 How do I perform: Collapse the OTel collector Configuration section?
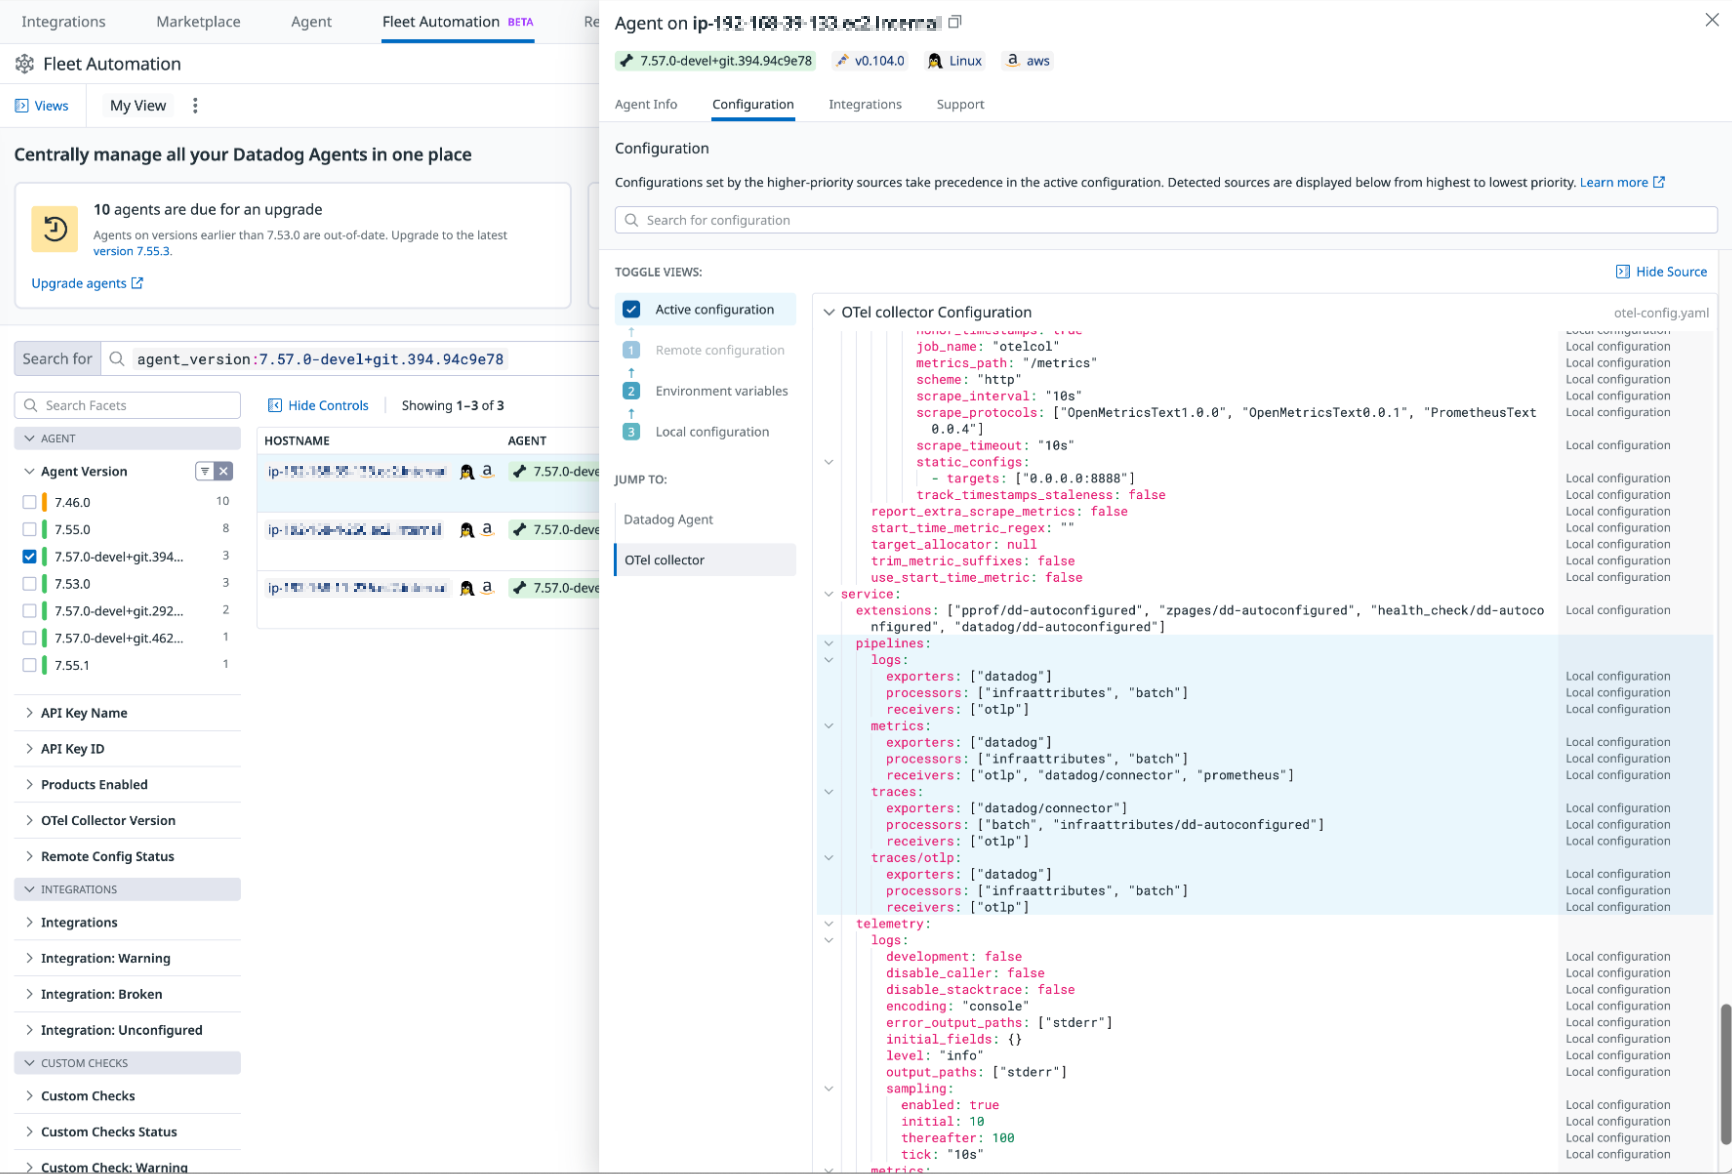[829, 312]
